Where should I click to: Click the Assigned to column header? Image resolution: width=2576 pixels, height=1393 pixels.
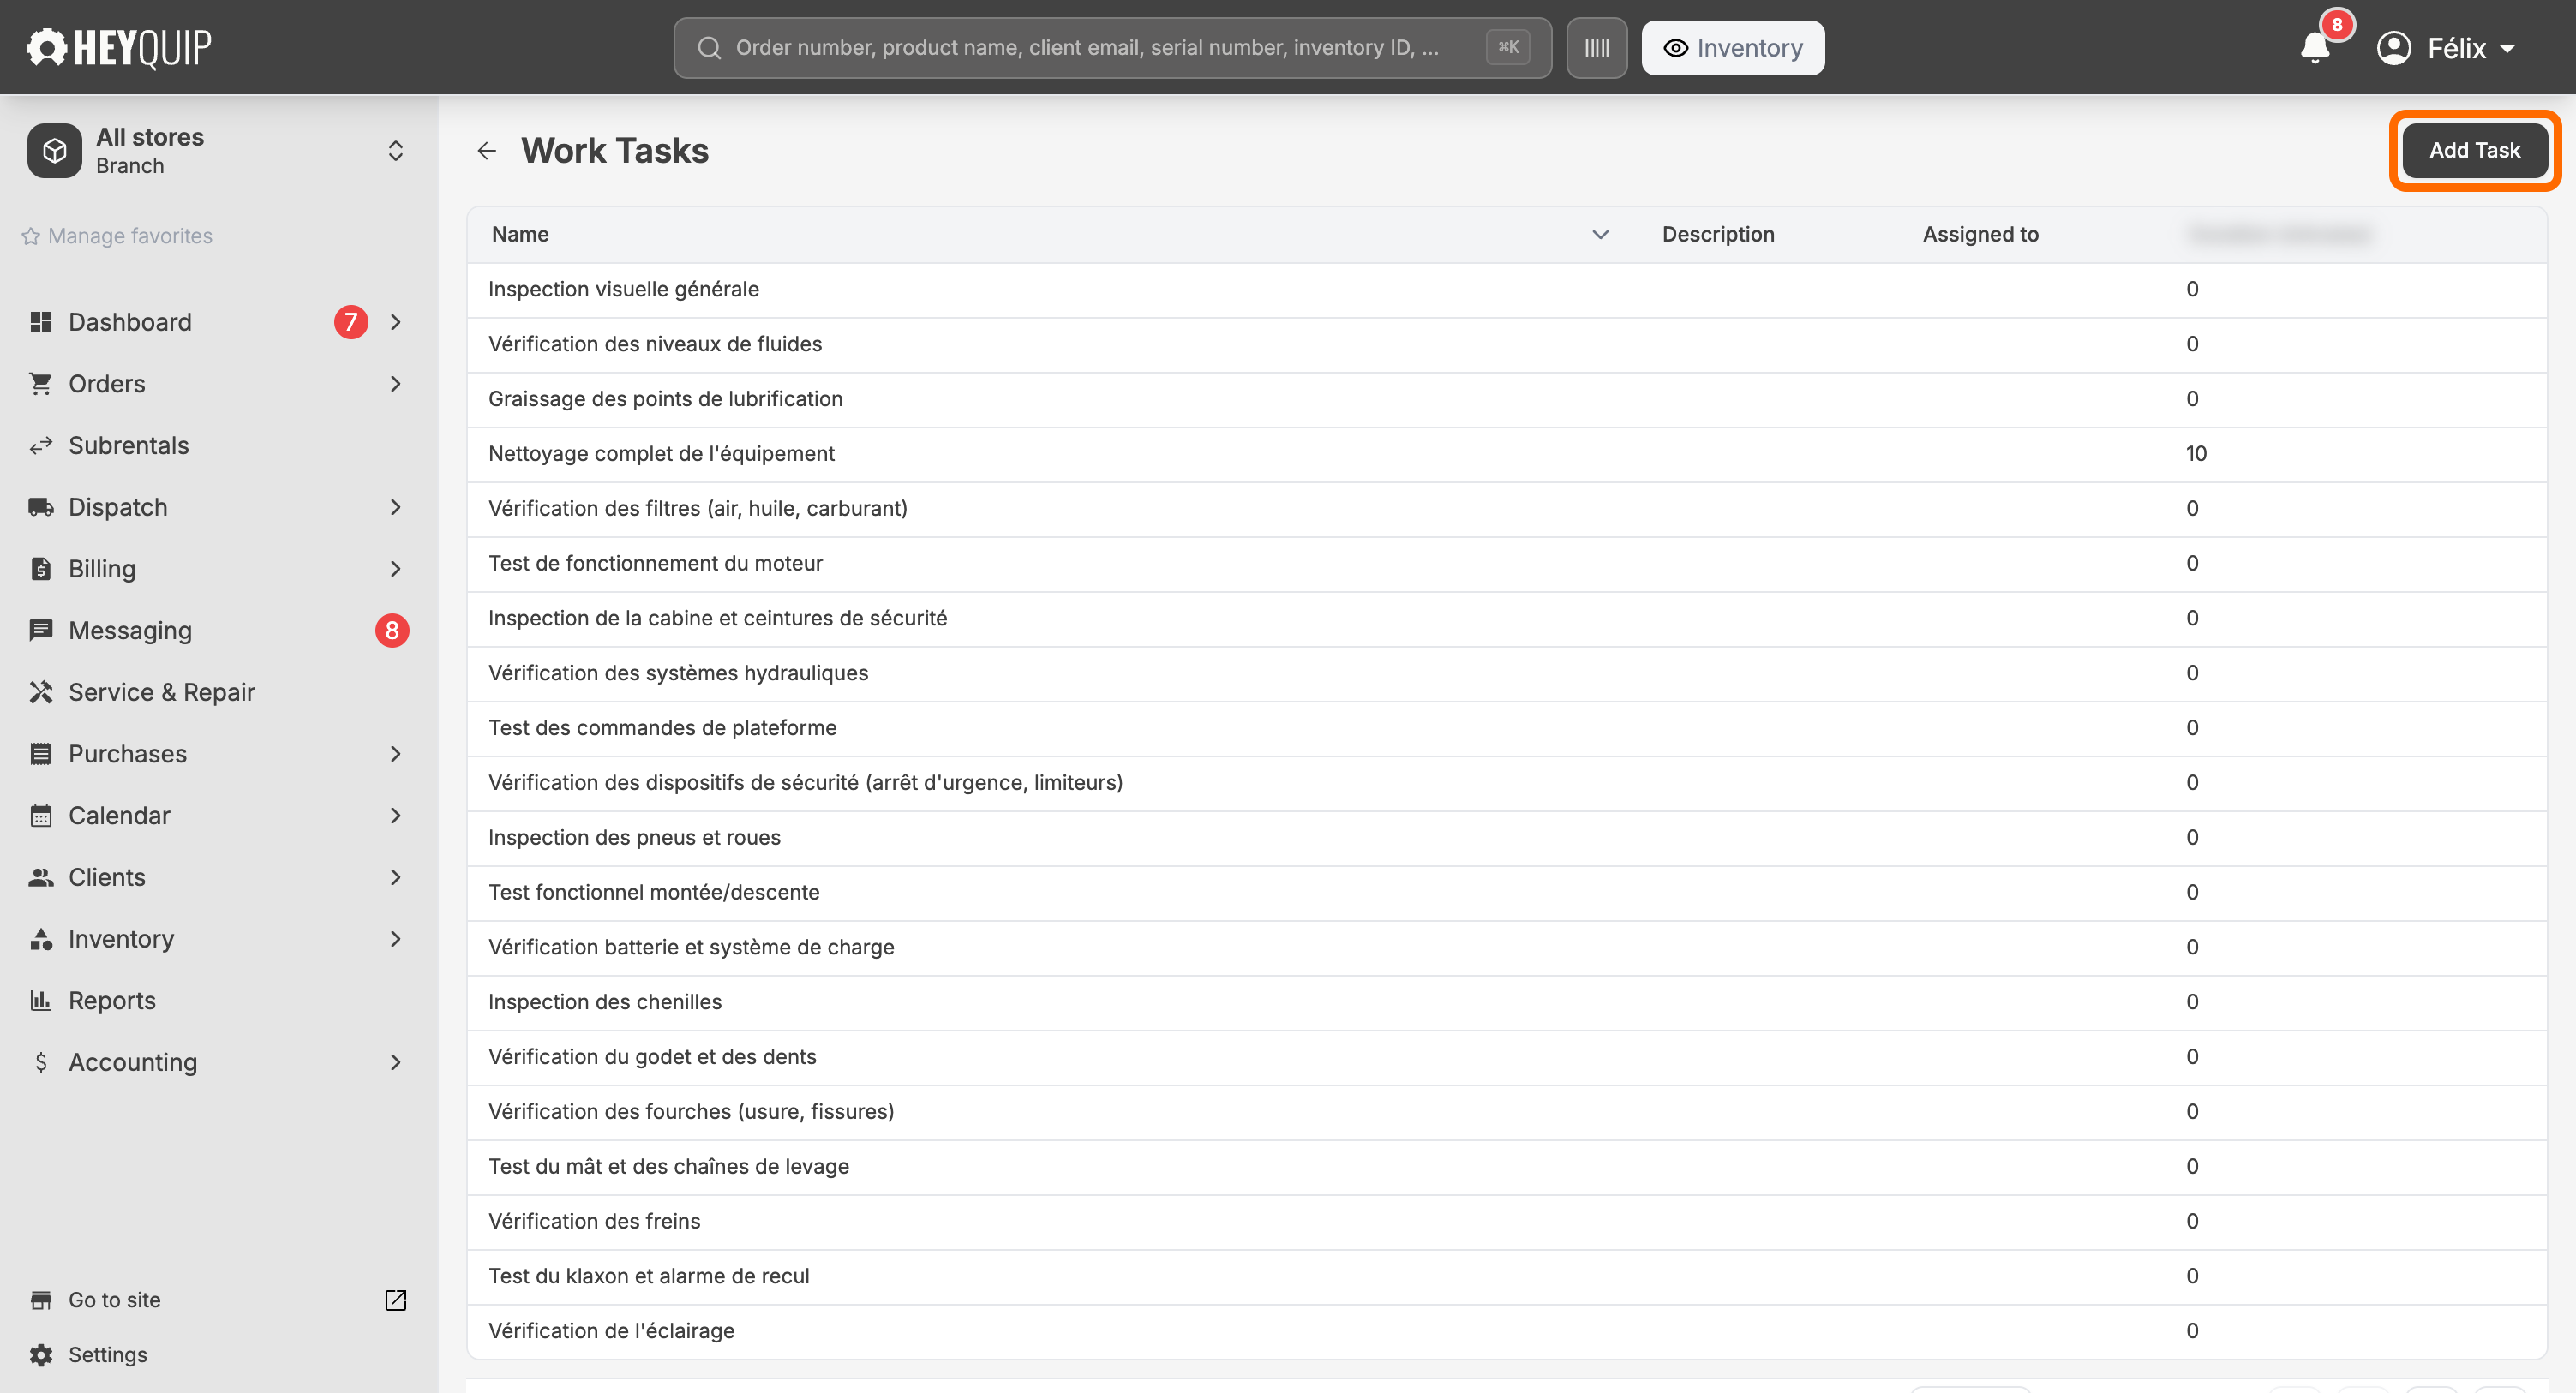(1980, 235)
